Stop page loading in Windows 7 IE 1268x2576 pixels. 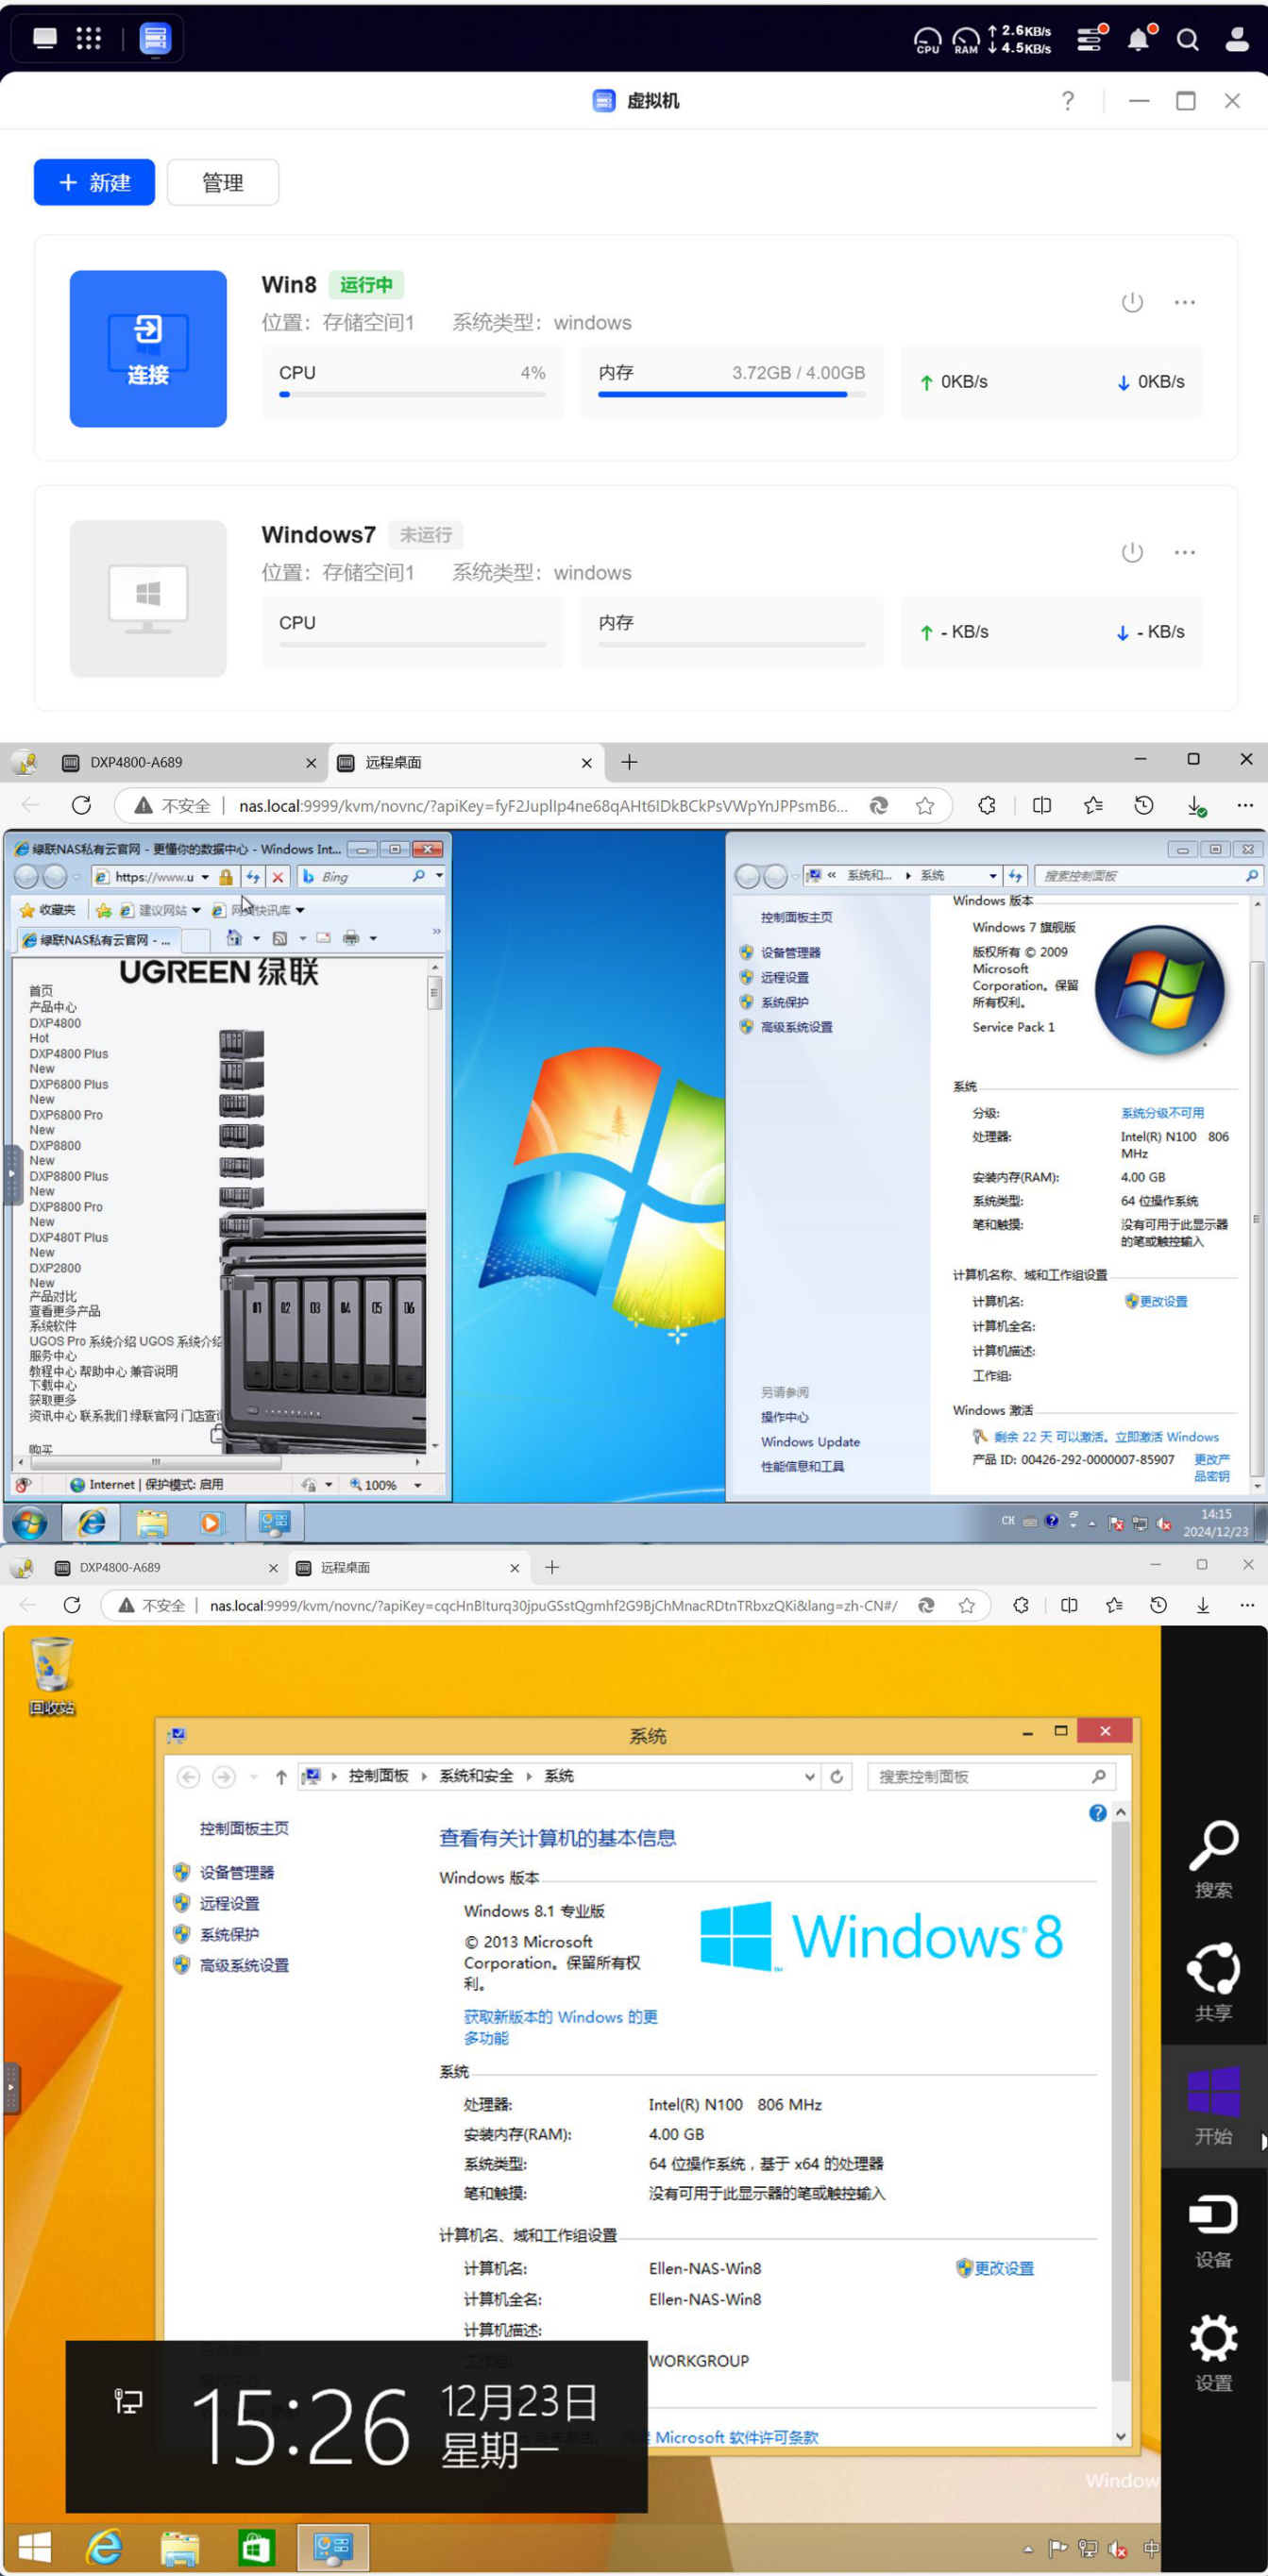(x=278, y=877)
